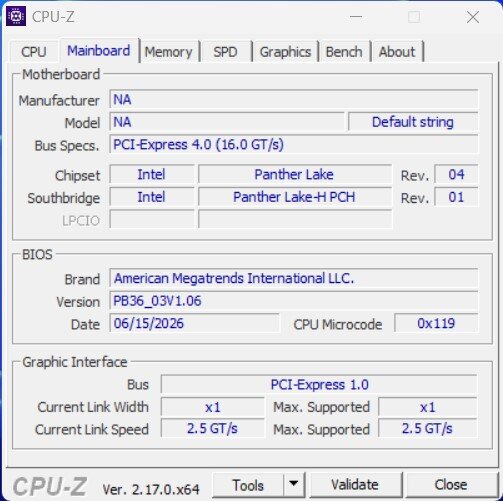
Task: Minimize the CPU-Z window
Action: [356, 17]
